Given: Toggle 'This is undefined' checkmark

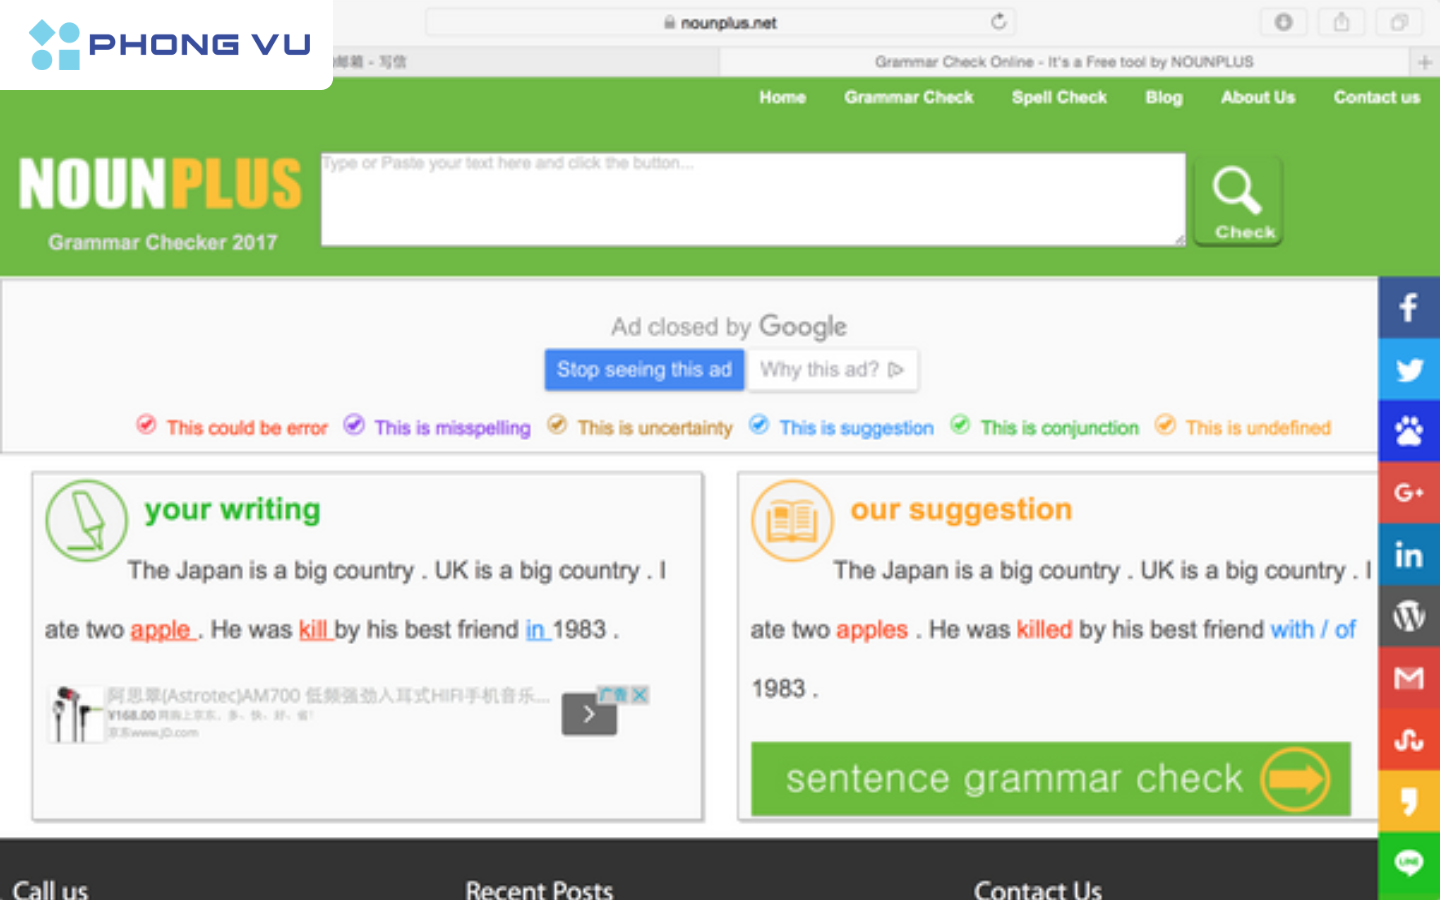Looking at the screenshot, I should coord(1165,425).
